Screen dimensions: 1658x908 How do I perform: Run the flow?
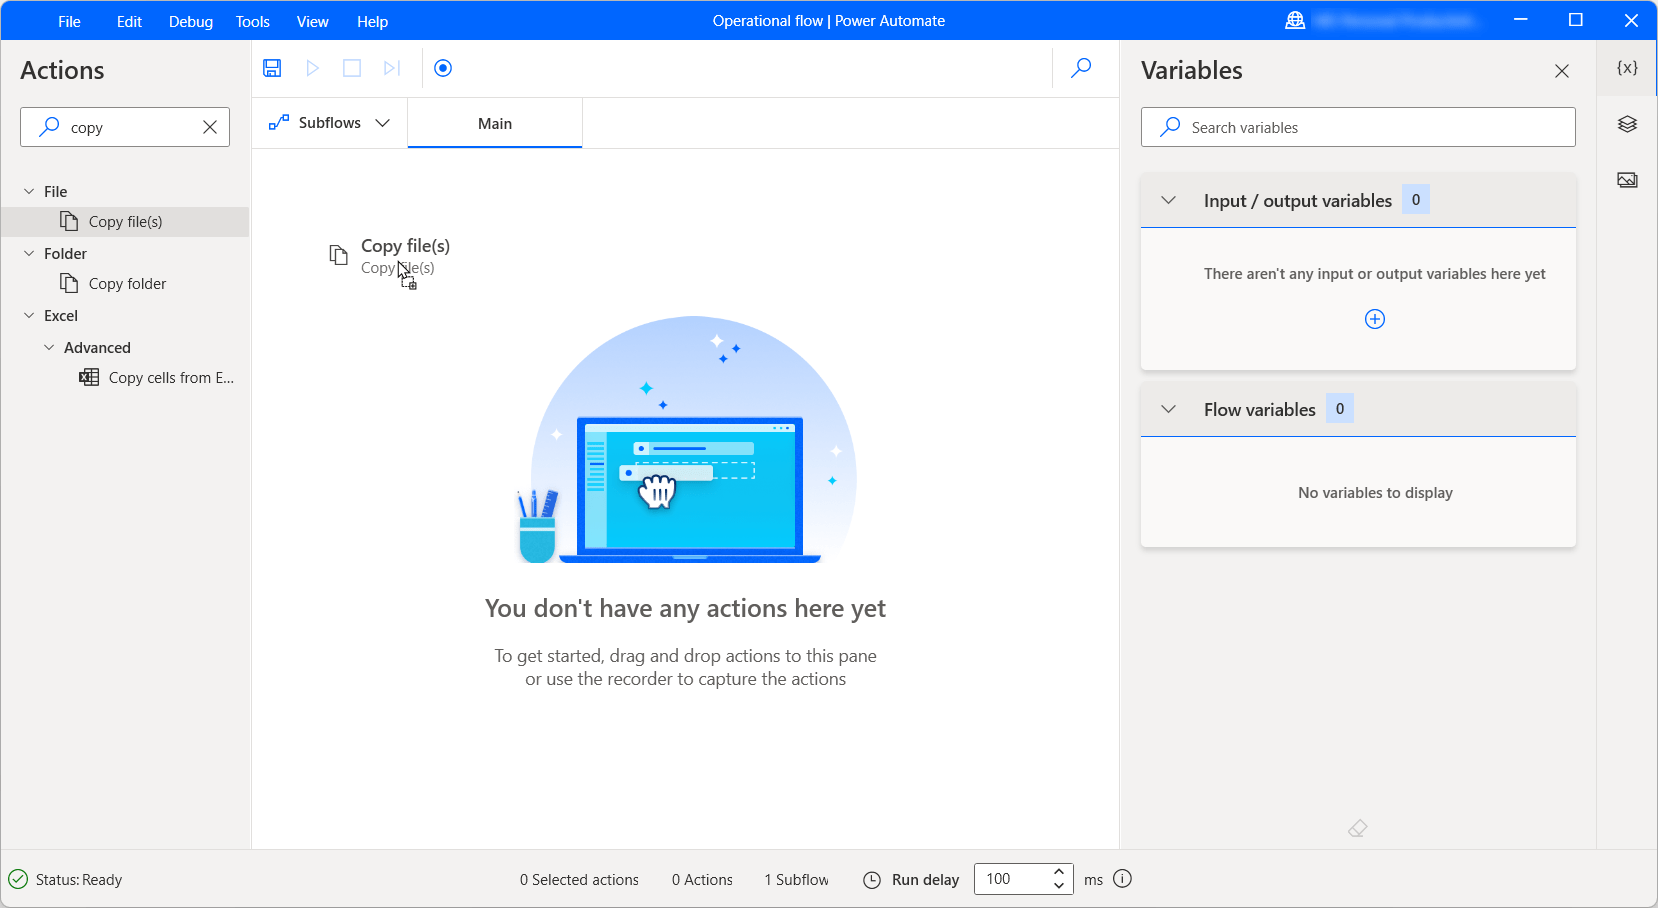click(312, 68)
